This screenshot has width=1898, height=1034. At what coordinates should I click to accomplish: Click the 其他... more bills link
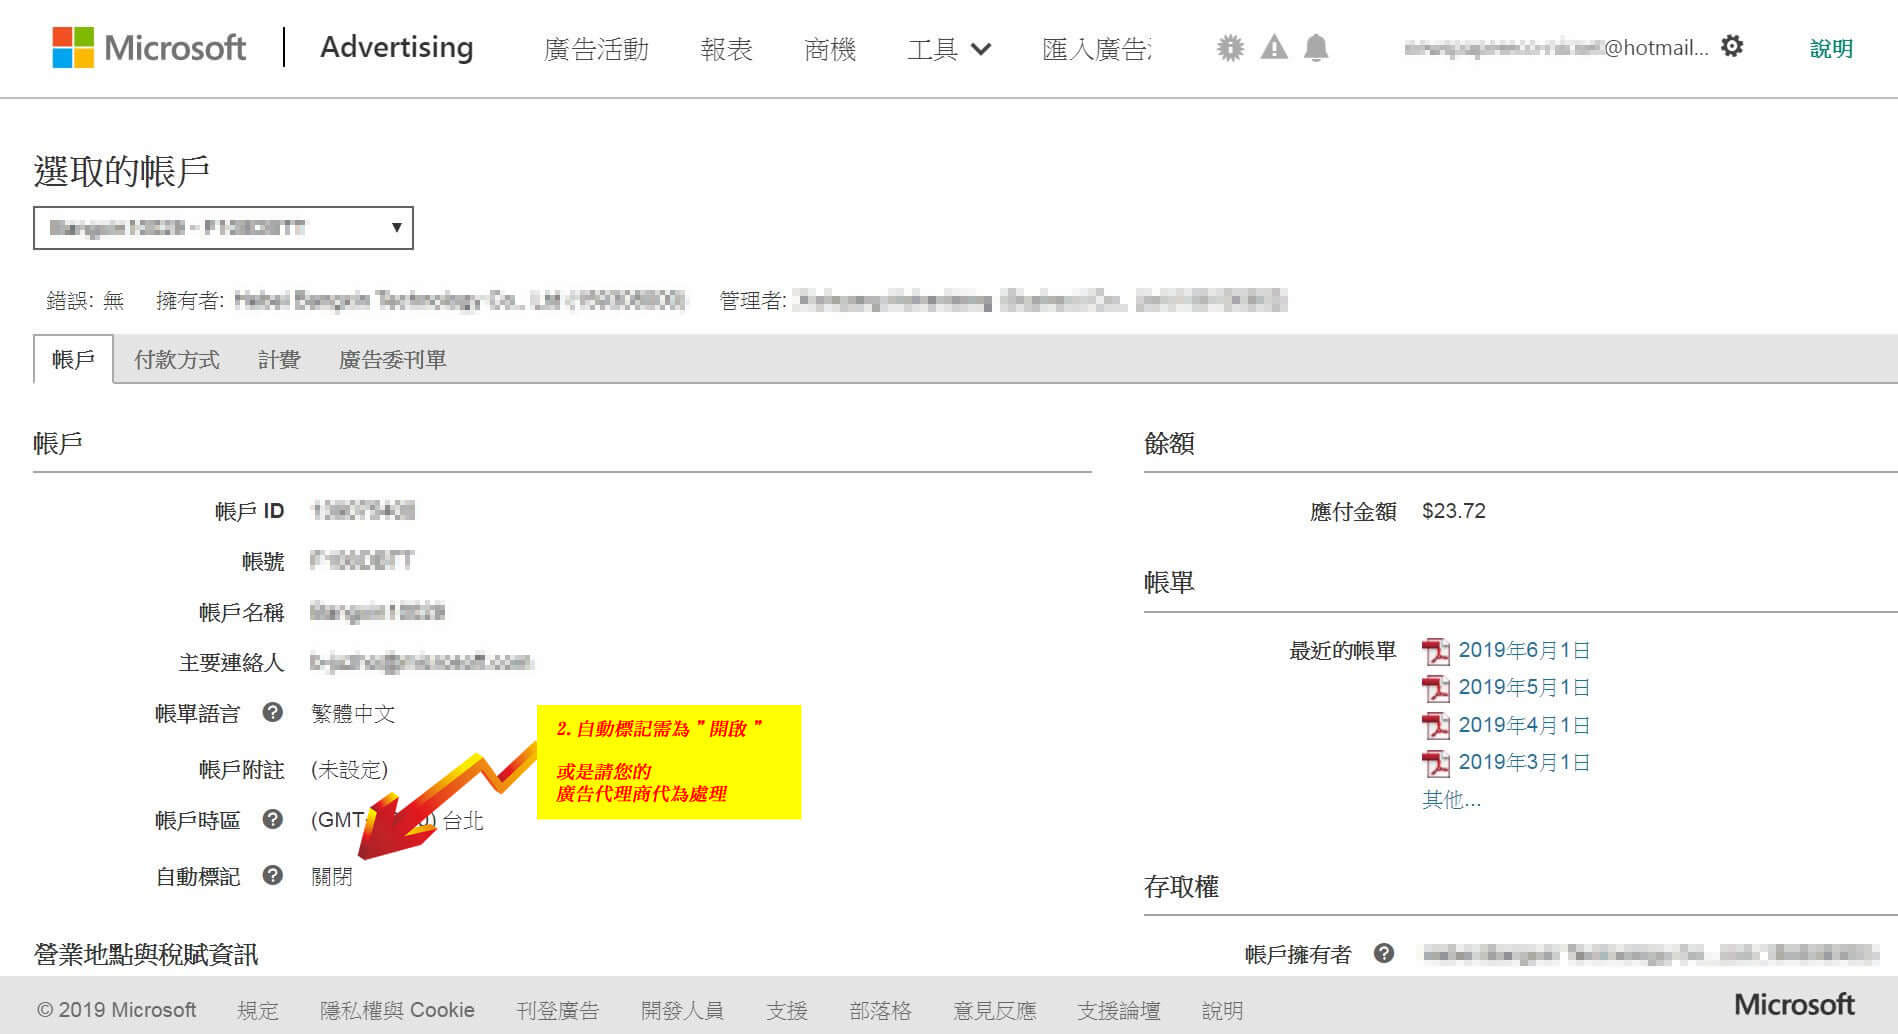click(1451, 799)
